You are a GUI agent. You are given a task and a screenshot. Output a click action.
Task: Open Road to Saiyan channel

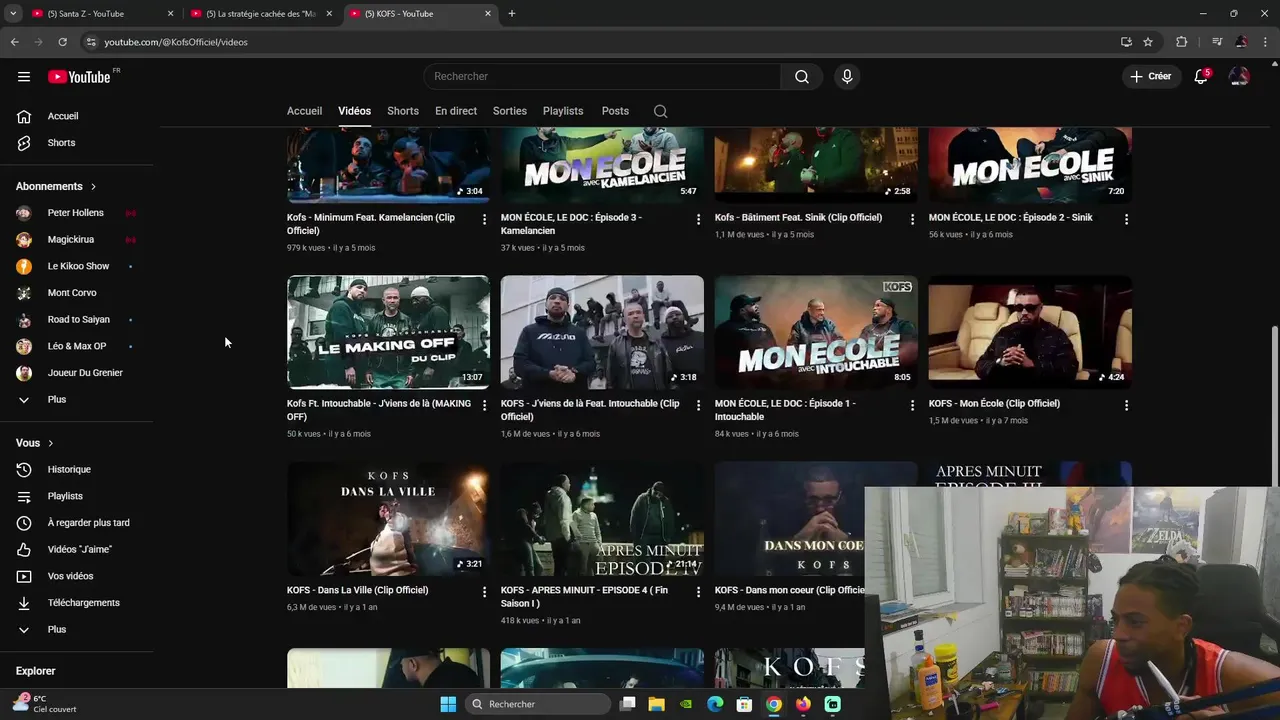(77, 320)
